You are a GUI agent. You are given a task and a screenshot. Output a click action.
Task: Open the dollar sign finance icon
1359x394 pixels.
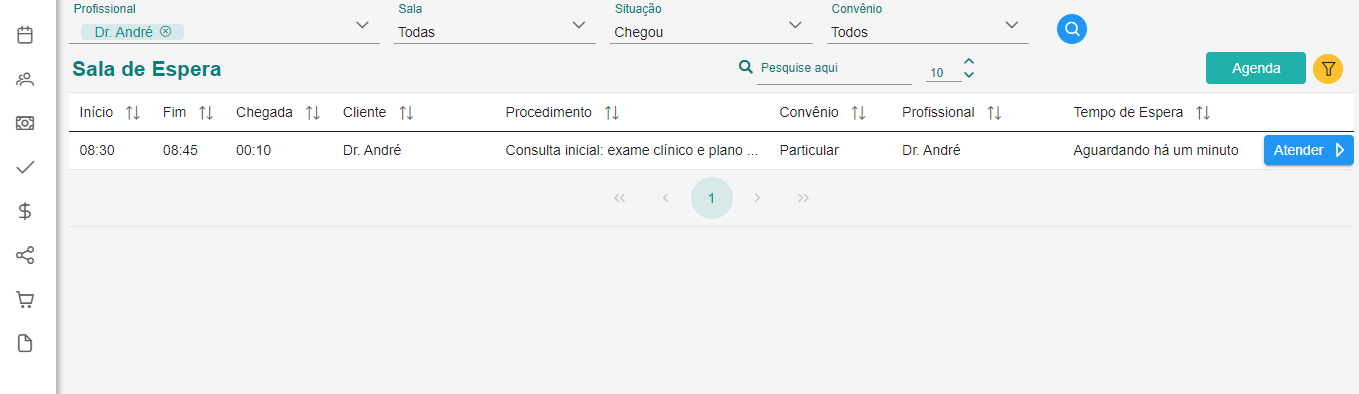(x=25, y=211)
